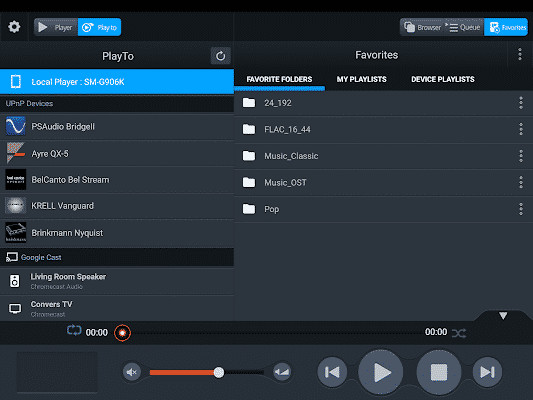
Task: Select the Convers TV Chromecast
Action: click(117, 309)
